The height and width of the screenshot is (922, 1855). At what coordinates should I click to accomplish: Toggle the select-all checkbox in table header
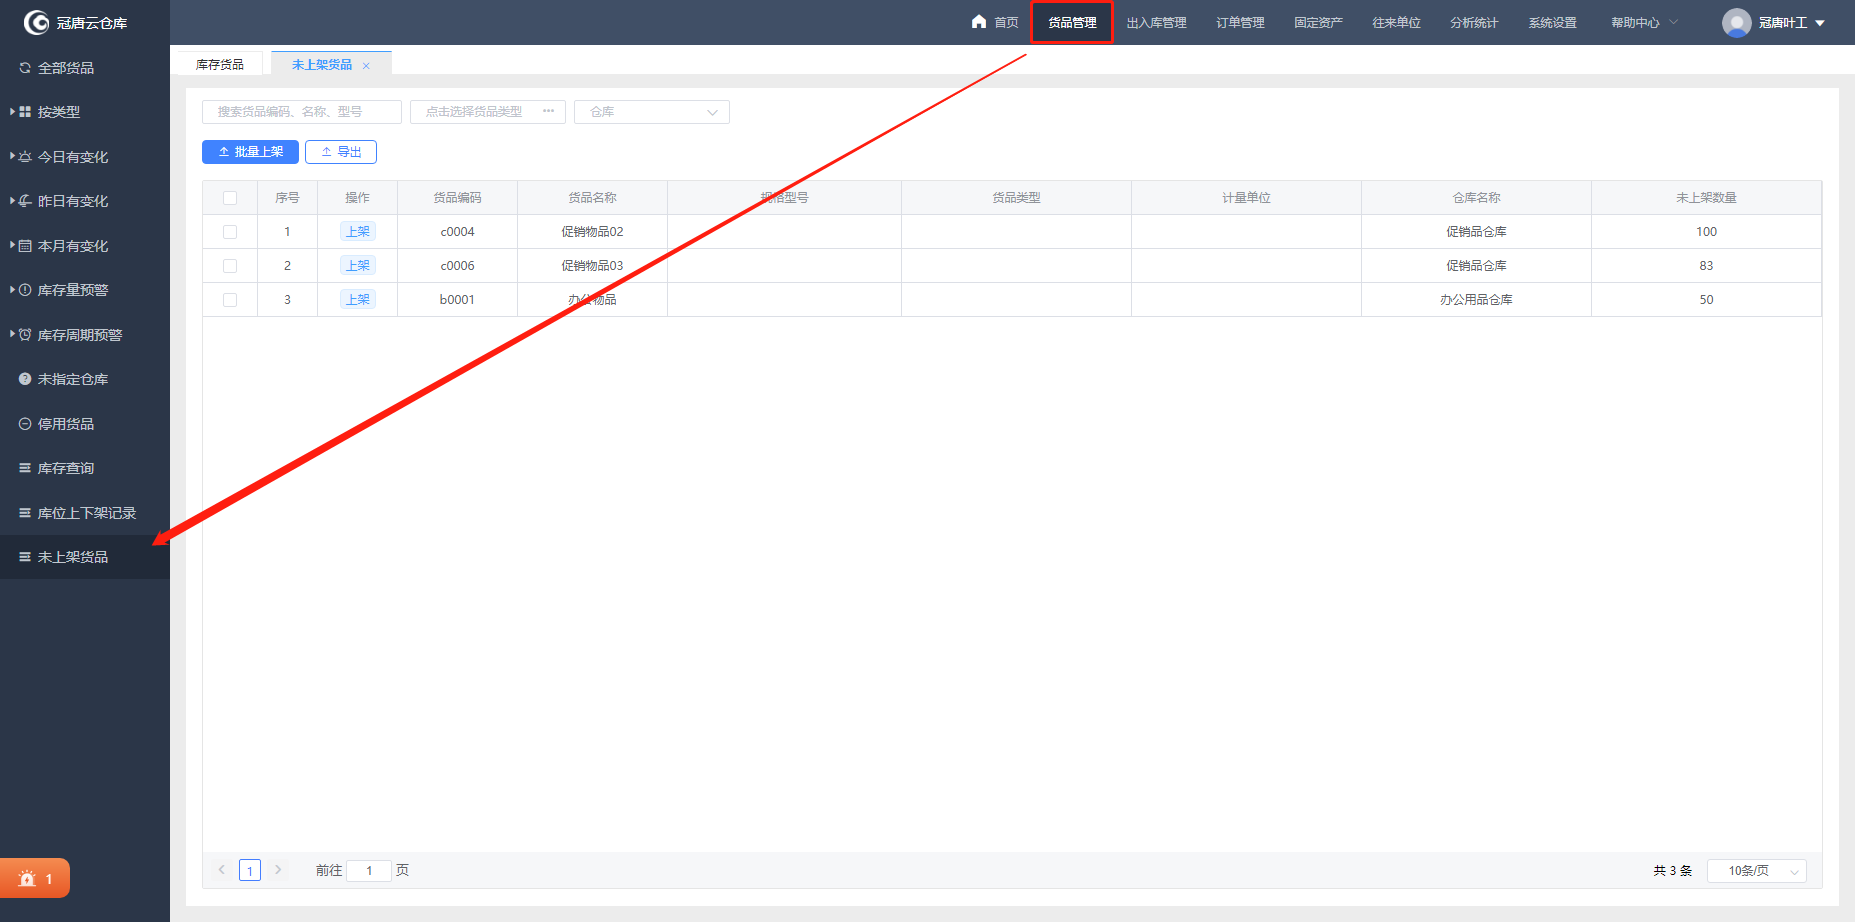[x=230, y=198]
